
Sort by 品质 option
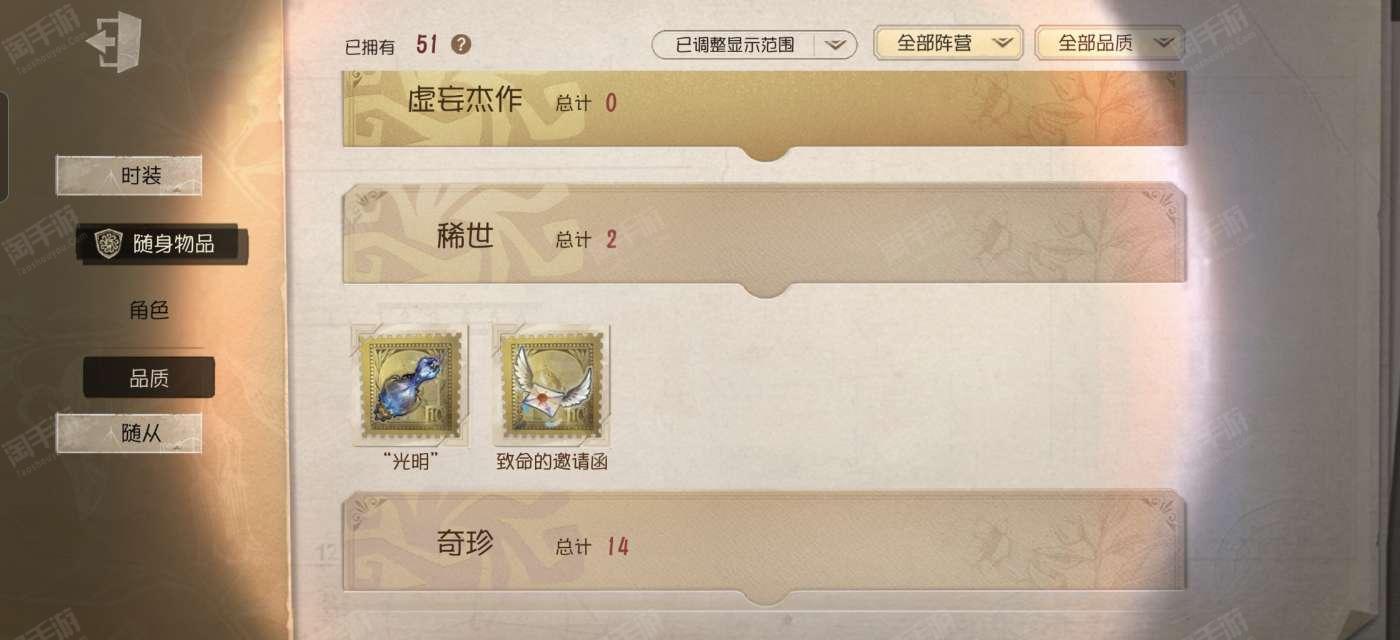(x=148, y=378)
